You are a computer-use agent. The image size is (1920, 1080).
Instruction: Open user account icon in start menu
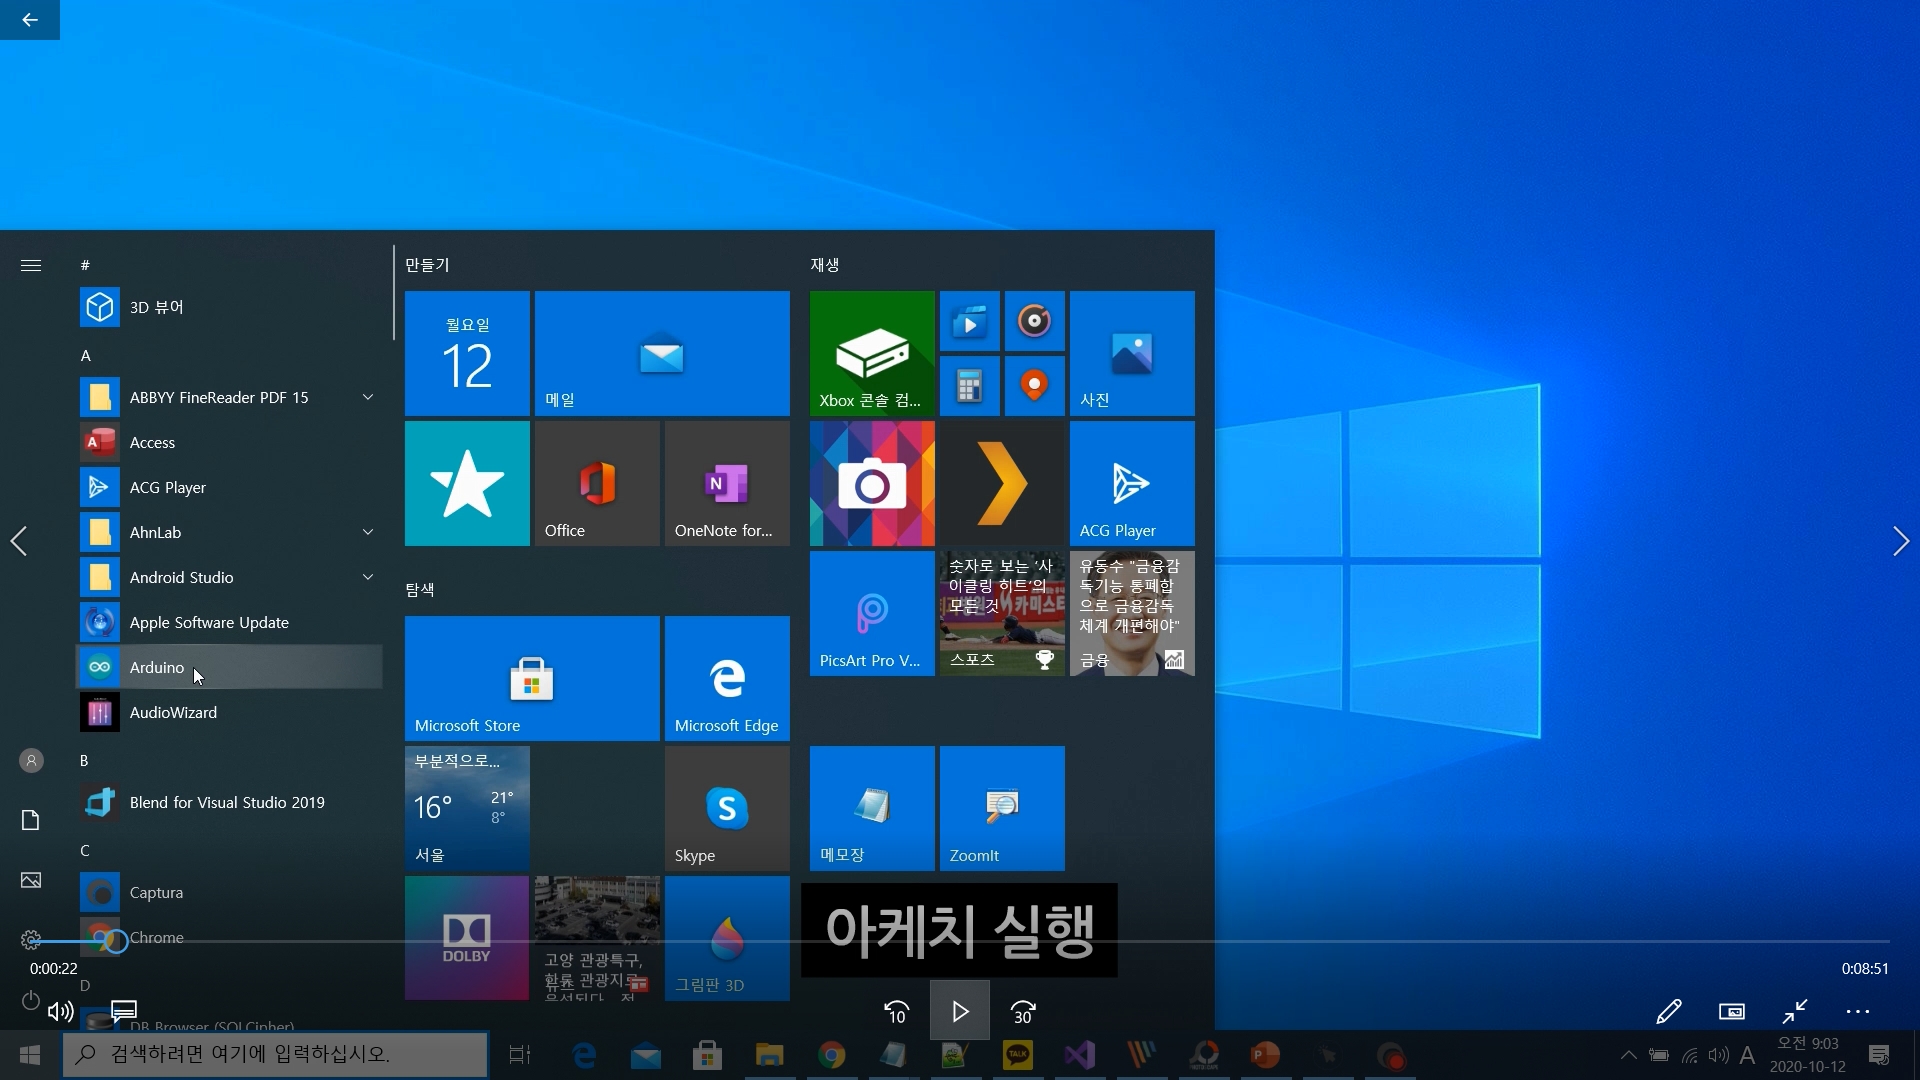point(31,760)
